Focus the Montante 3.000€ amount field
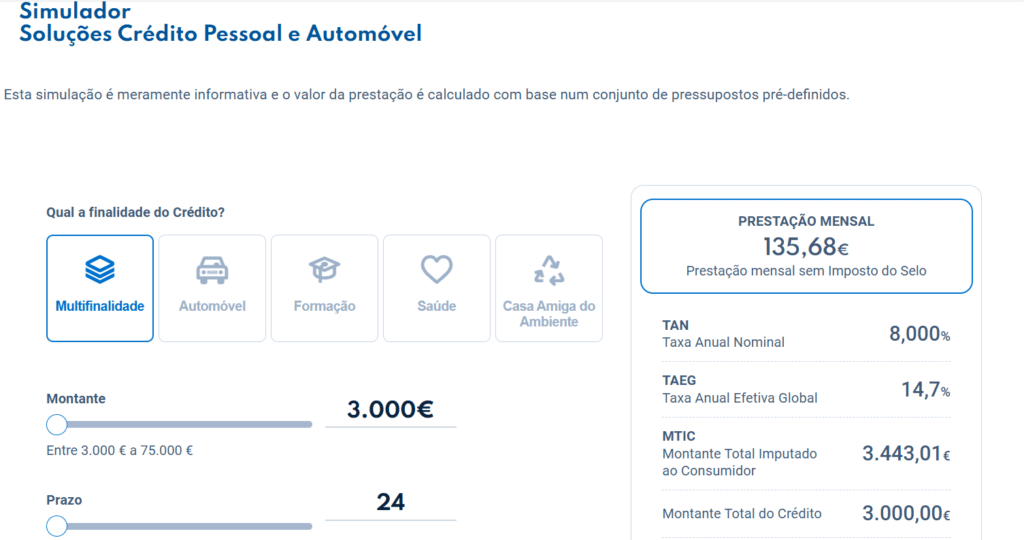 pos(390,409)
